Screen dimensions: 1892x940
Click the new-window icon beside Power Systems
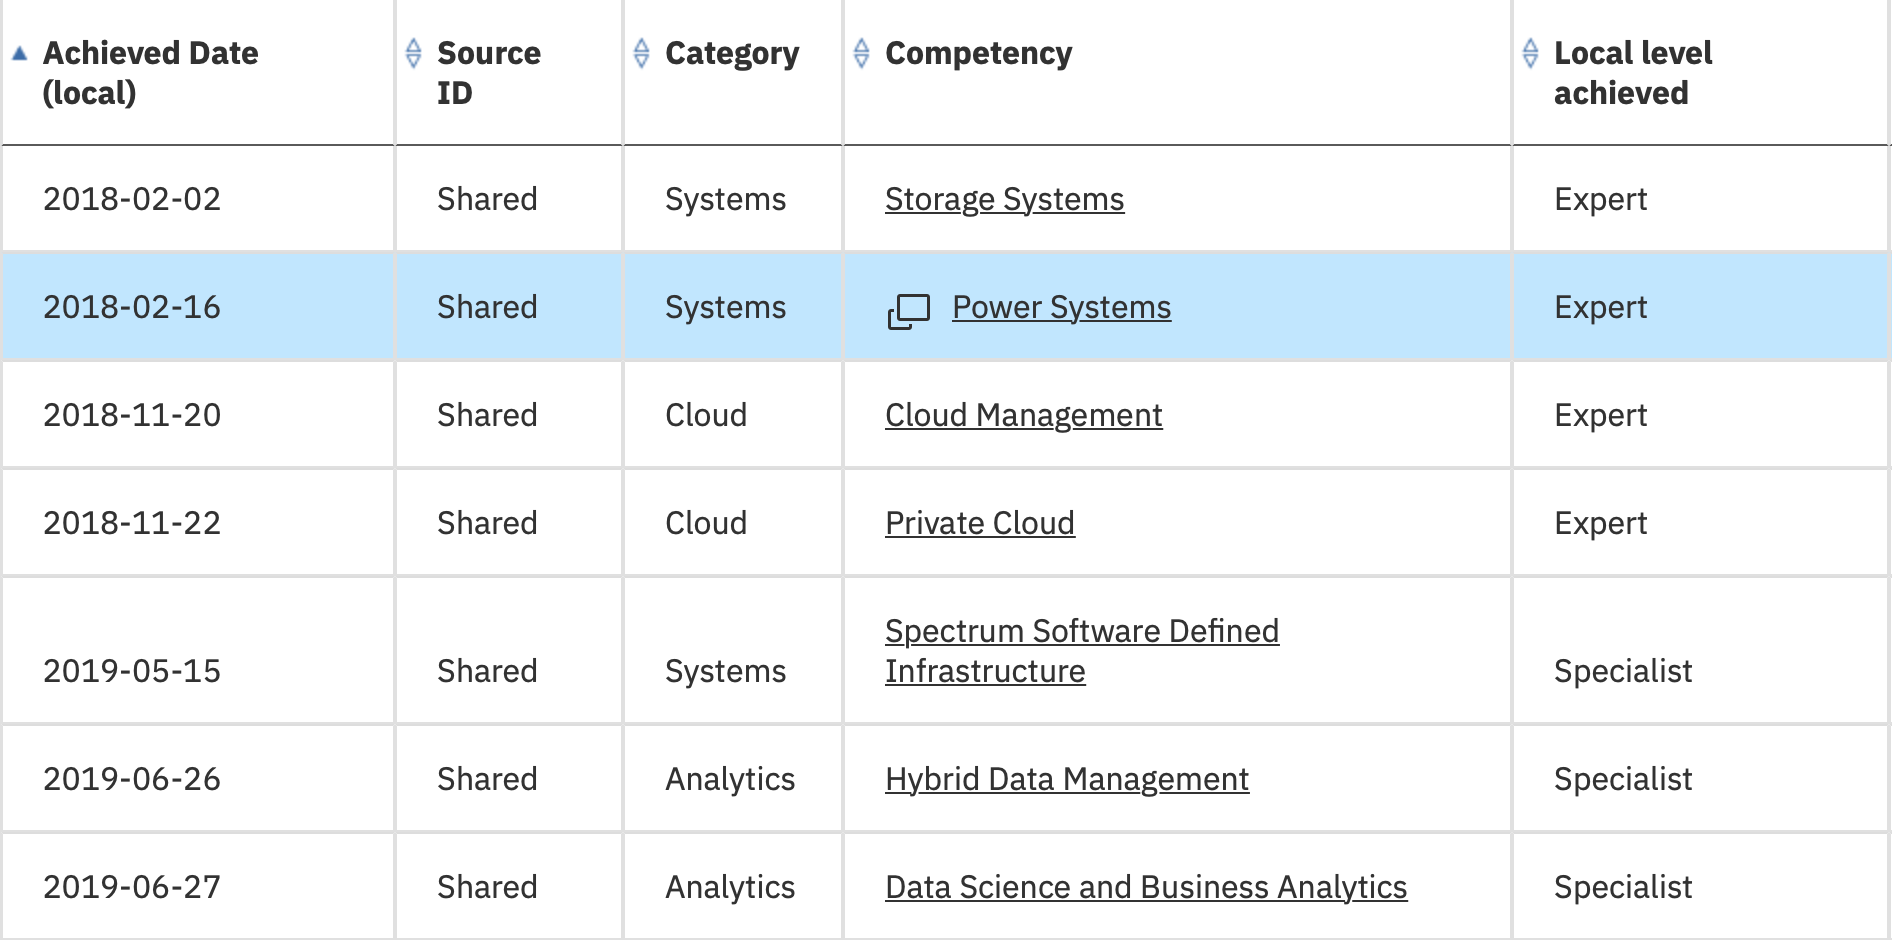[x=908, y=310]
